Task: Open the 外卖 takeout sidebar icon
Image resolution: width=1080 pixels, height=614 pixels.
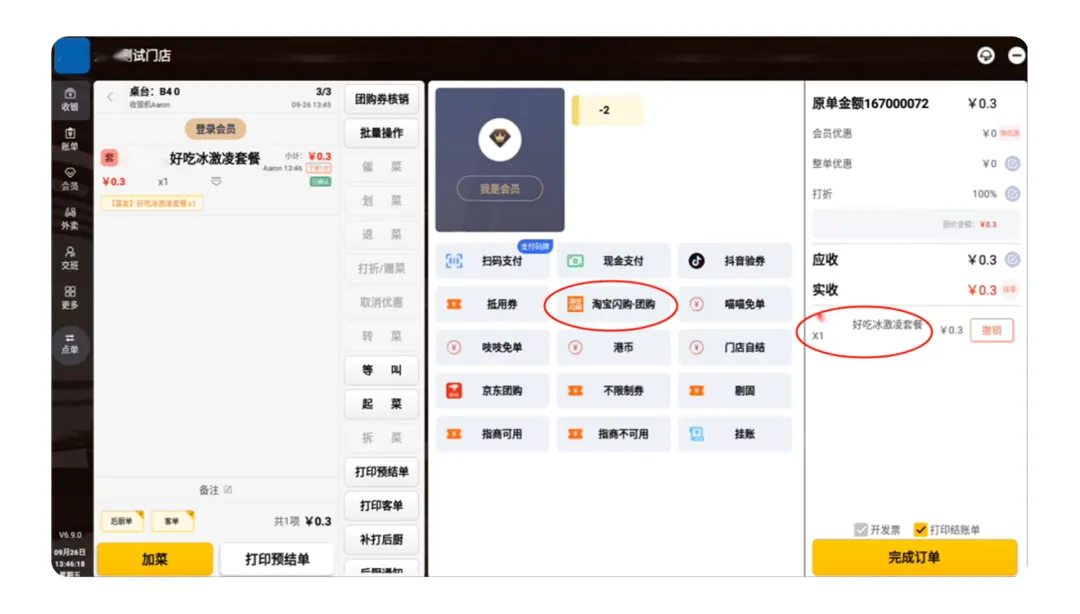Action: (x=70, y=217)
